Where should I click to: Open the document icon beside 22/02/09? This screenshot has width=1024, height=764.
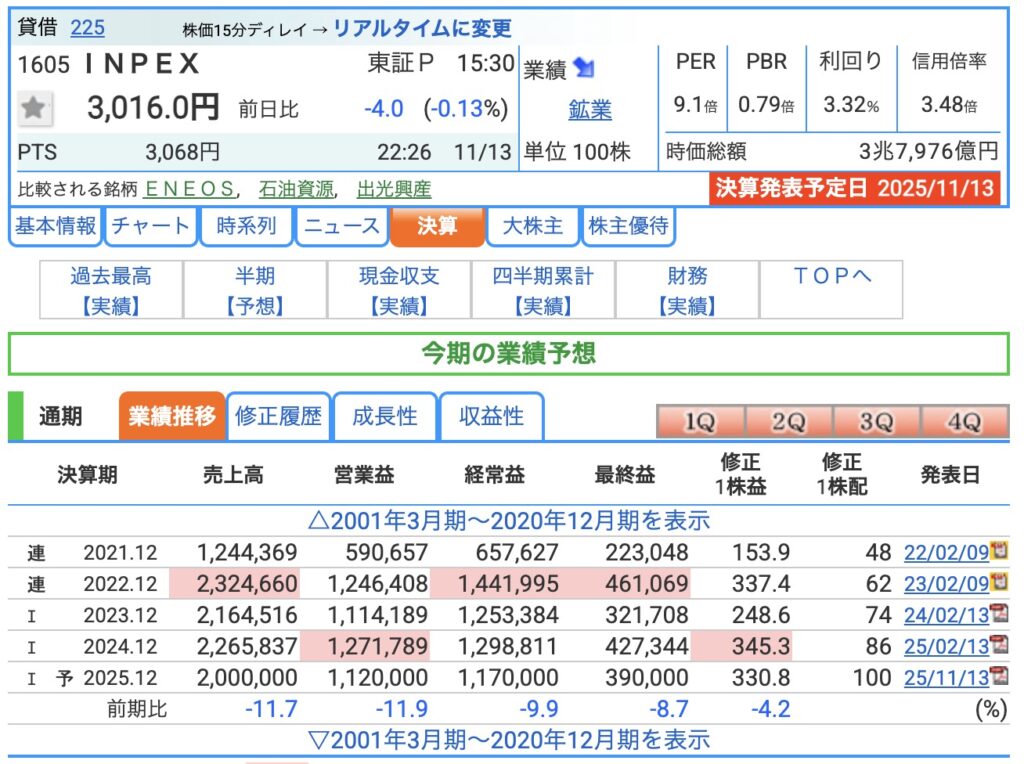(997, 551)
